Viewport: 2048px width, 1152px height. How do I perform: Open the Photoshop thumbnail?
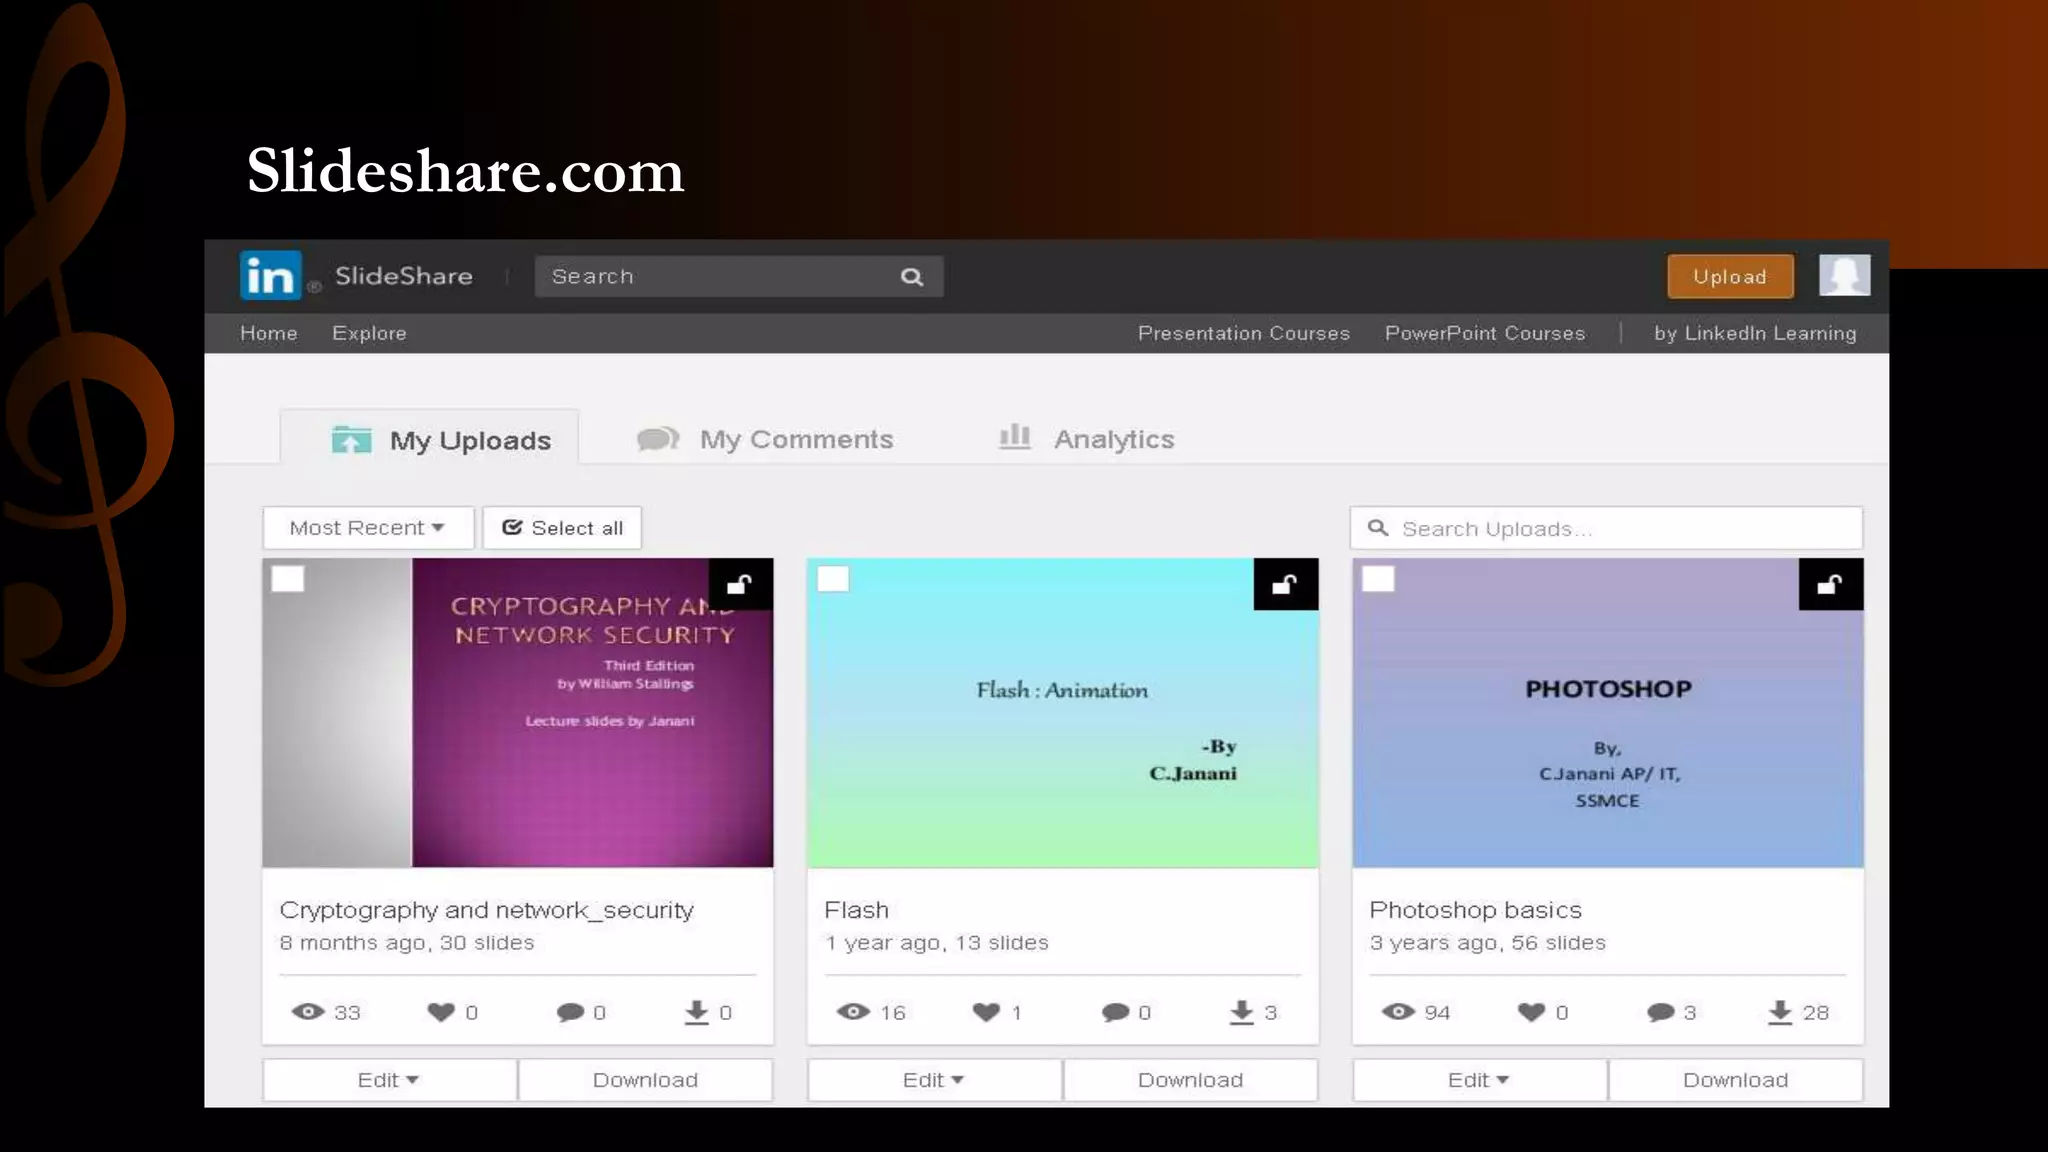tap(1607, 712)
